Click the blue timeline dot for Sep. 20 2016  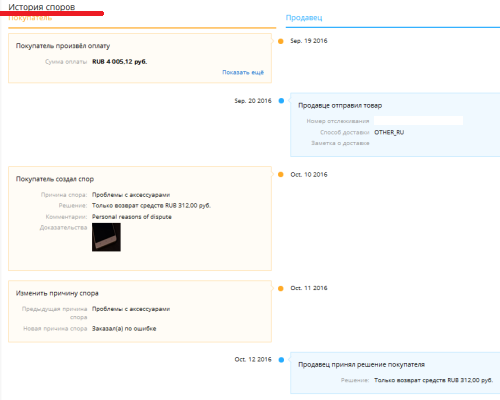pos(281,101)
